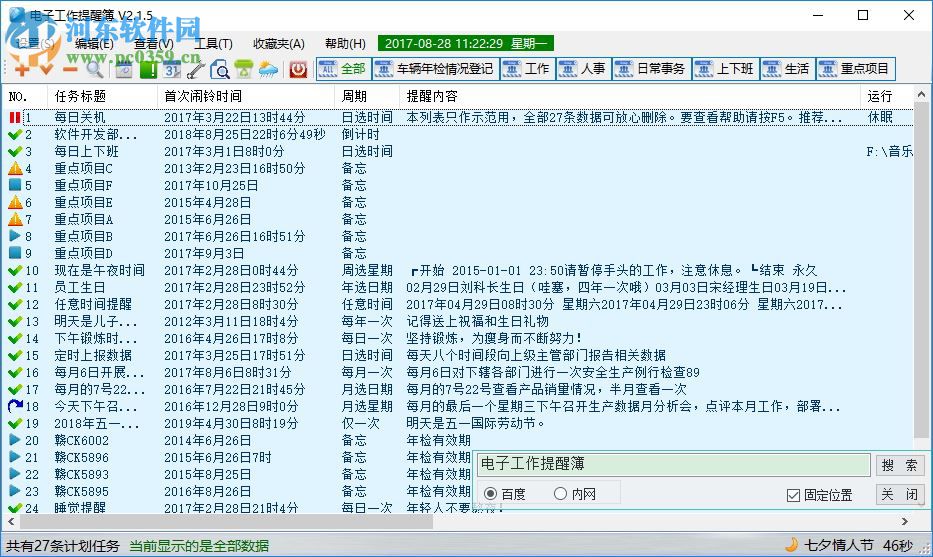
Task: Switch to the 全部 category tab
Action: coord(344,69)
